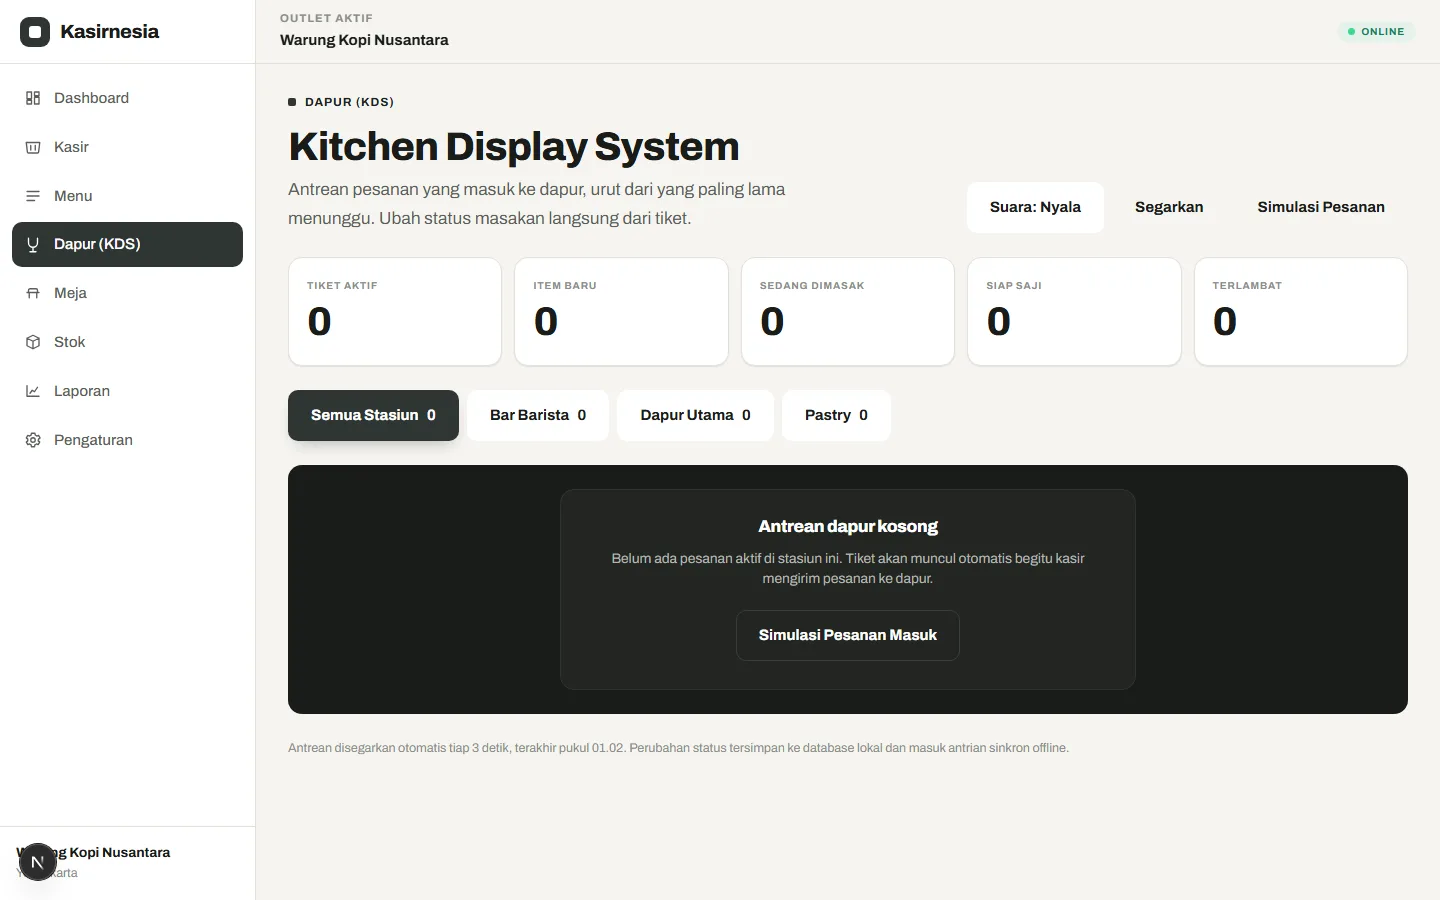The image size is (1440, 900).
Task: Click the 'Antrean dapur kosong' message
Action: 848,526
